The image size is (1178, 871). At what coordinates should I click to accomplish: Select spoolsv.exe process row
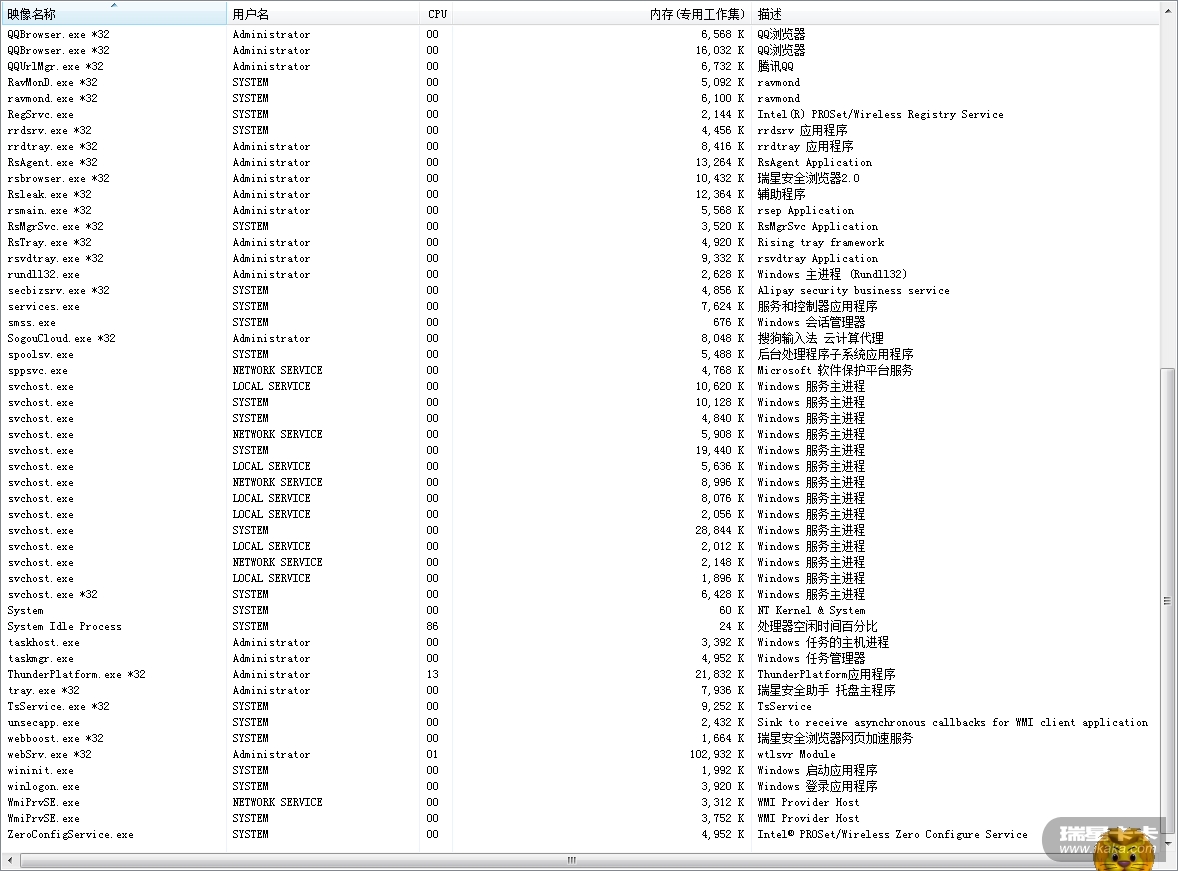[579, 355]
